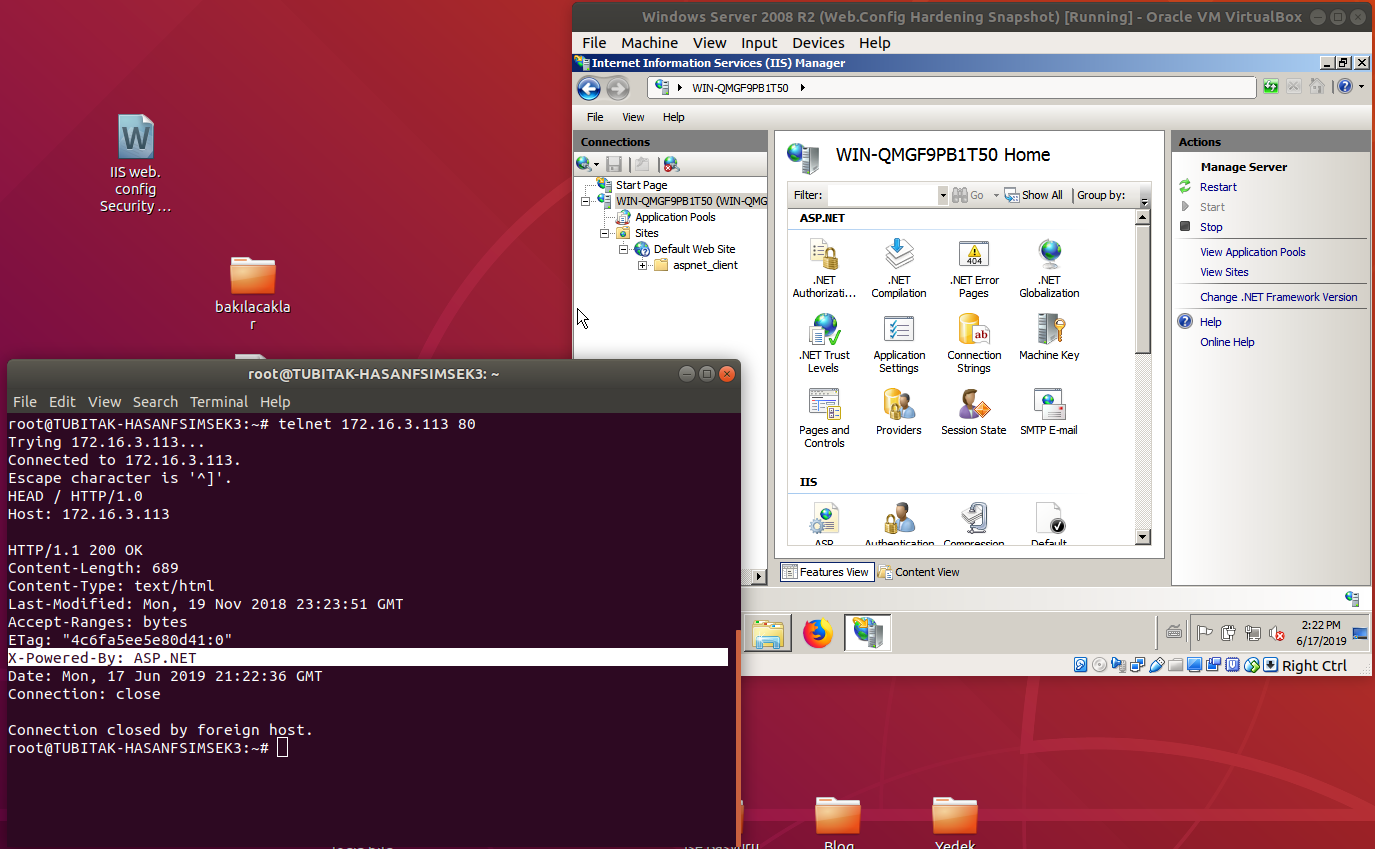Open the IIS web.config Security desktop document

[136, 165]
